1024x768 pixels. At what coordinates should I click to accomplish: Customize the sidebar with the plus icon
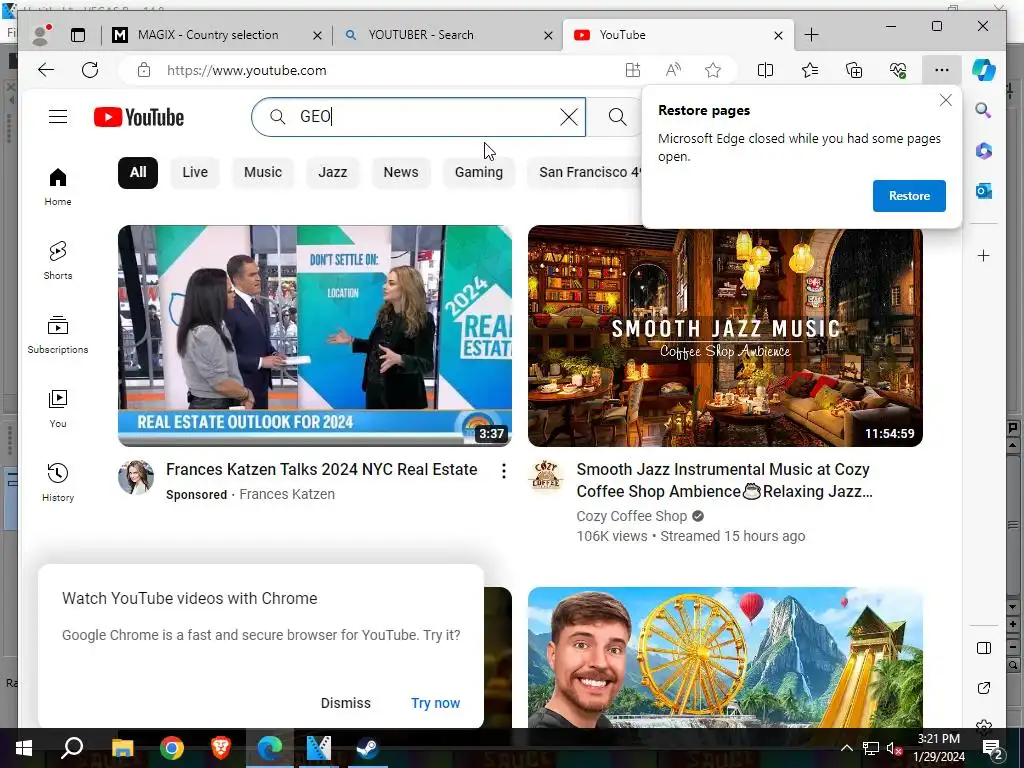coord(984,255)
